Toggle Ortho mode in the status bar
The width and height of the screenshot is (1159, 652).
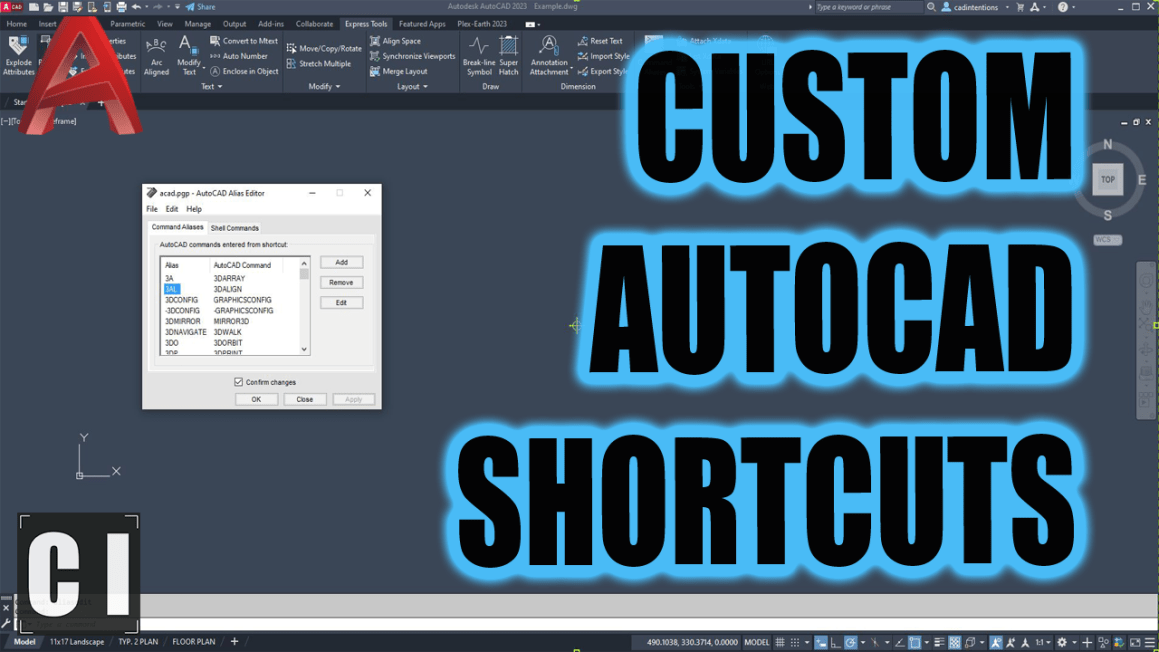tap(835, 642)
